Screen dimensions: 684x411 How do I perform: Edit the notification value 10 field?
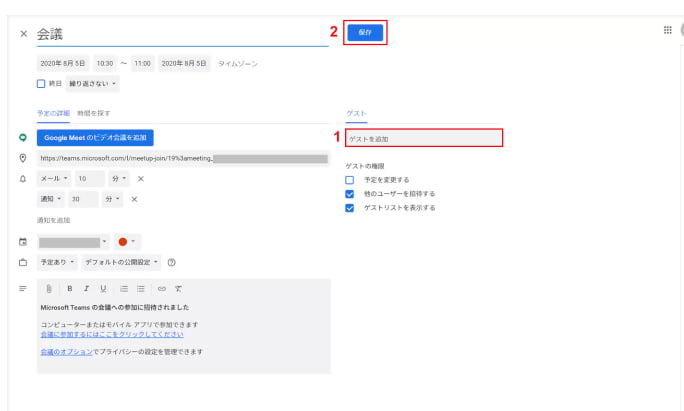coord(90,178)
